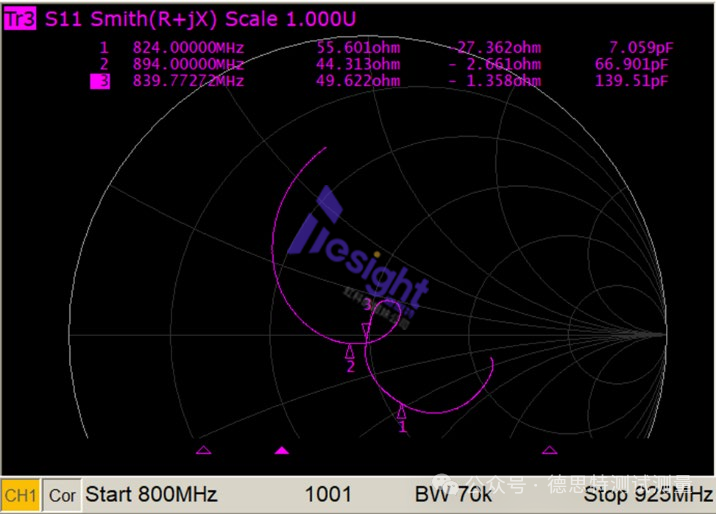Click marker 3 frequency 839.77272MHz
This screenshot has height=514, width=716.
pos(189,81)
